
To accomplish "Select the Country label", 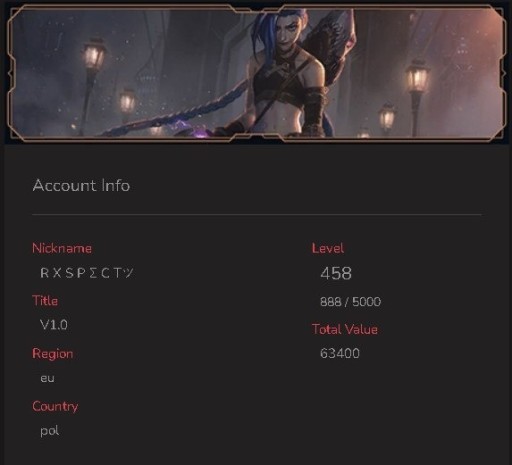I will click(x=55, y=406).
